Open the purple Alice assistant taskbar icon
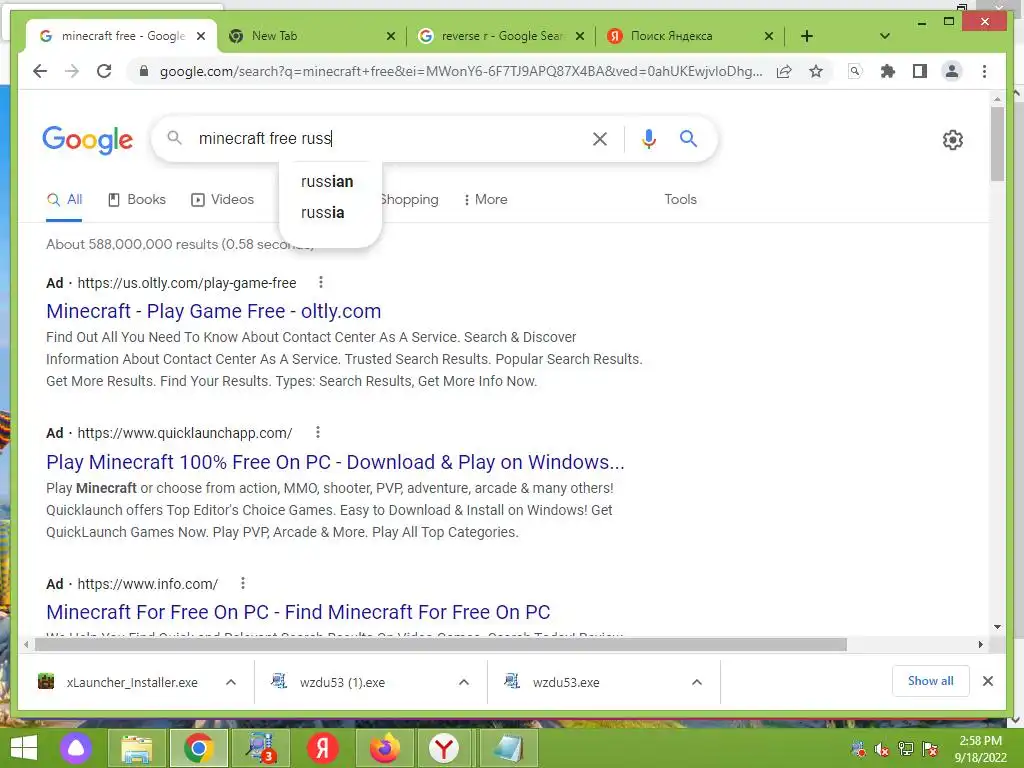 (76, 748)
